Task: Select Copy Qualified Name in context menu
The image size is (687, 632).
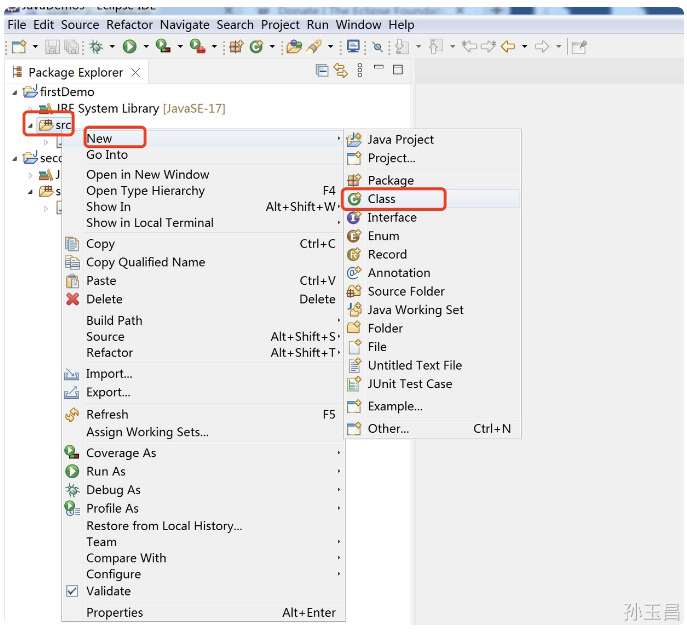Action: (203, 262)
